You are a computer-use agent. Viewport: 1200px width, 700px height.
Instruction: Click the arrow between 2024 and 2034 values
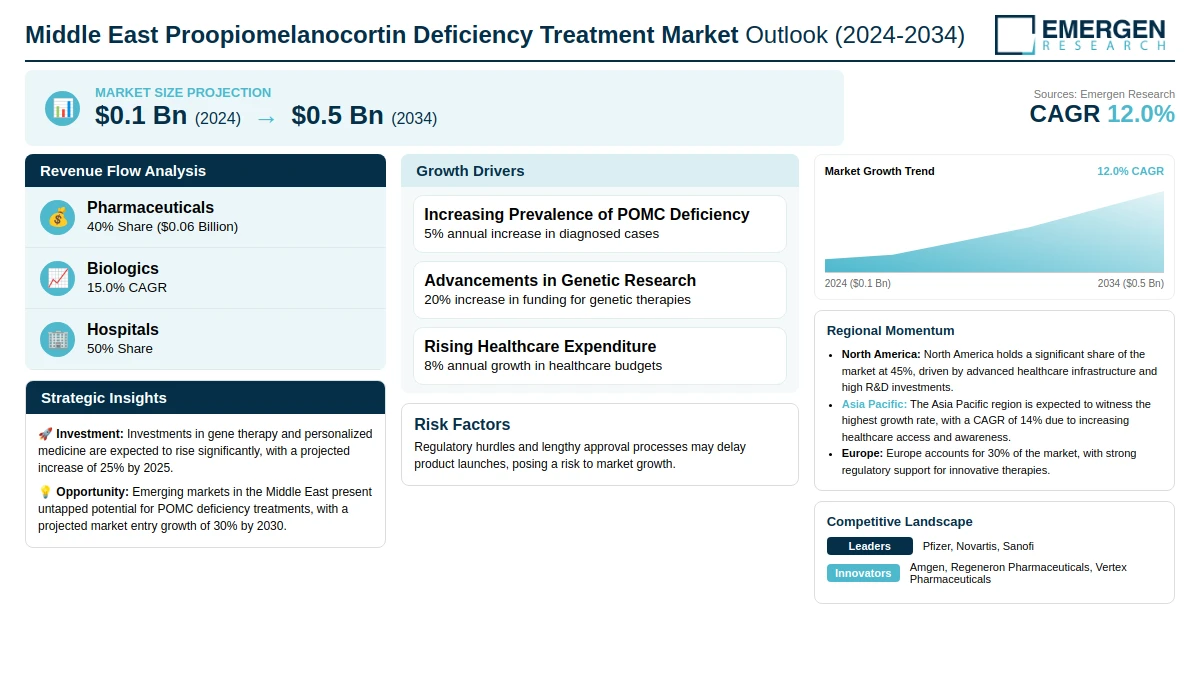[x=266, y=118]
